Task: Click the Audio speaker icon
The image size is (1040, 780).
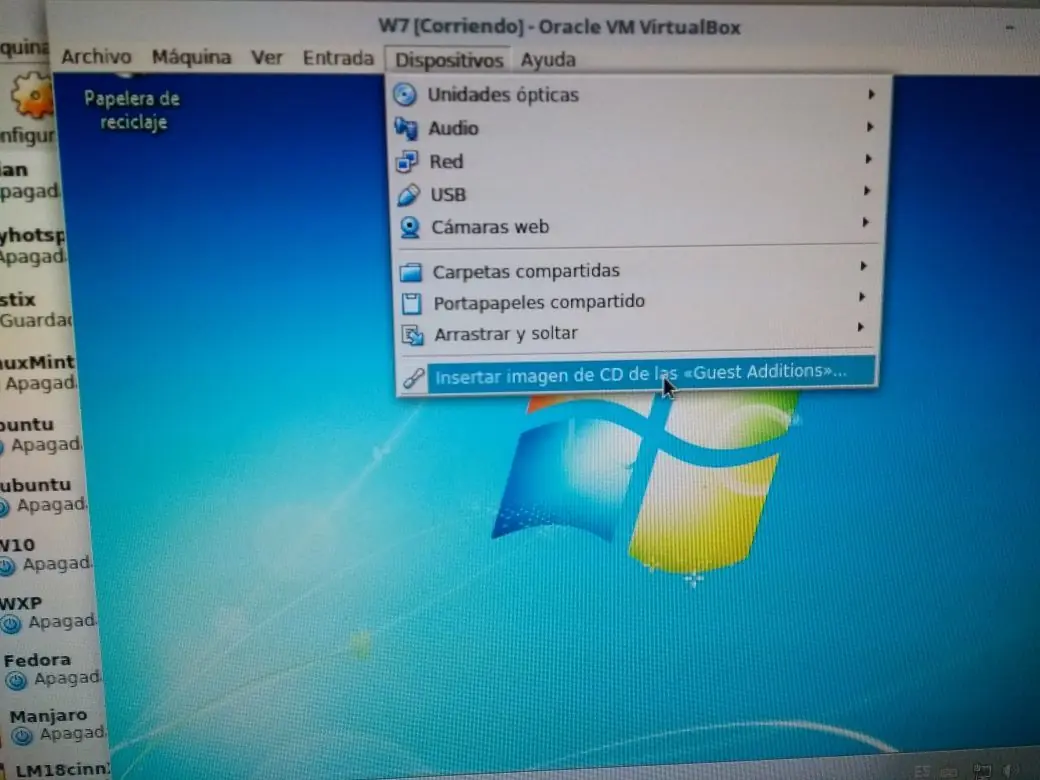Action: pyautogui.click(x=406, y=128)
